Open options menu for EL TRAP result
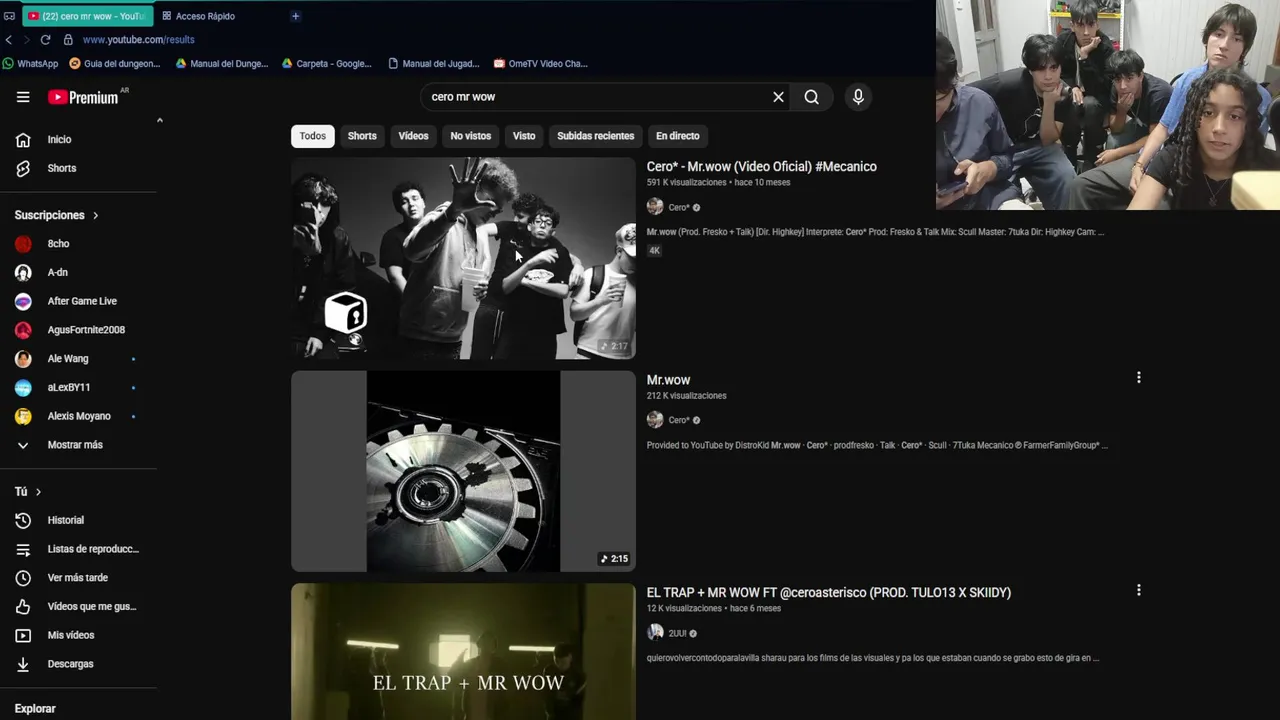 (x=1138, y=591)
